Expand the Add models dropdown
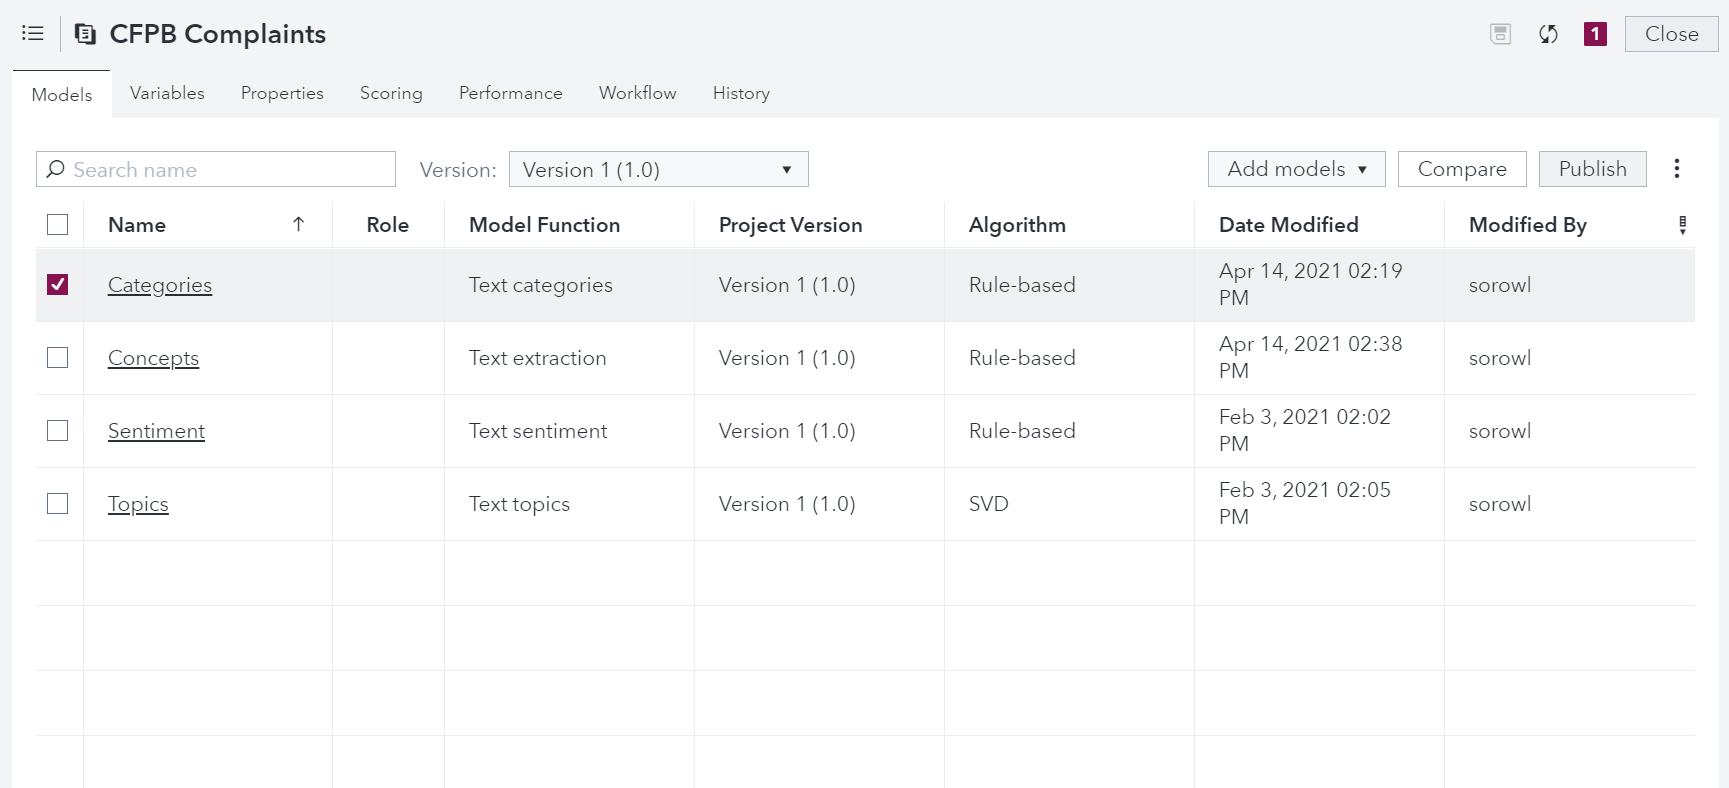Viewport: 1729px width, 788px height. click(x=1296, y=169)
